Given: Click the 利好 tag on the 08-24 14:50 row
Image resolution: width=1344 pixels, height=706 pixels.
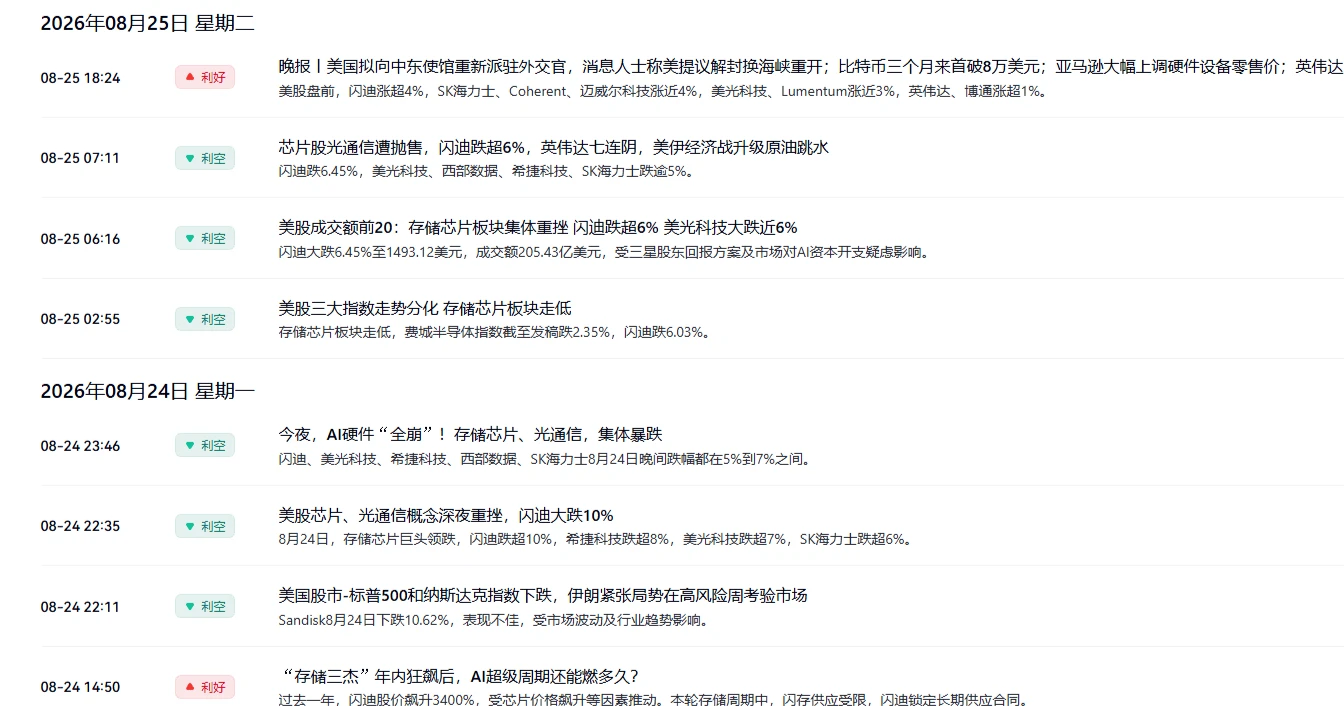Looking at the screenshot, I should click(x=205, y=687).
